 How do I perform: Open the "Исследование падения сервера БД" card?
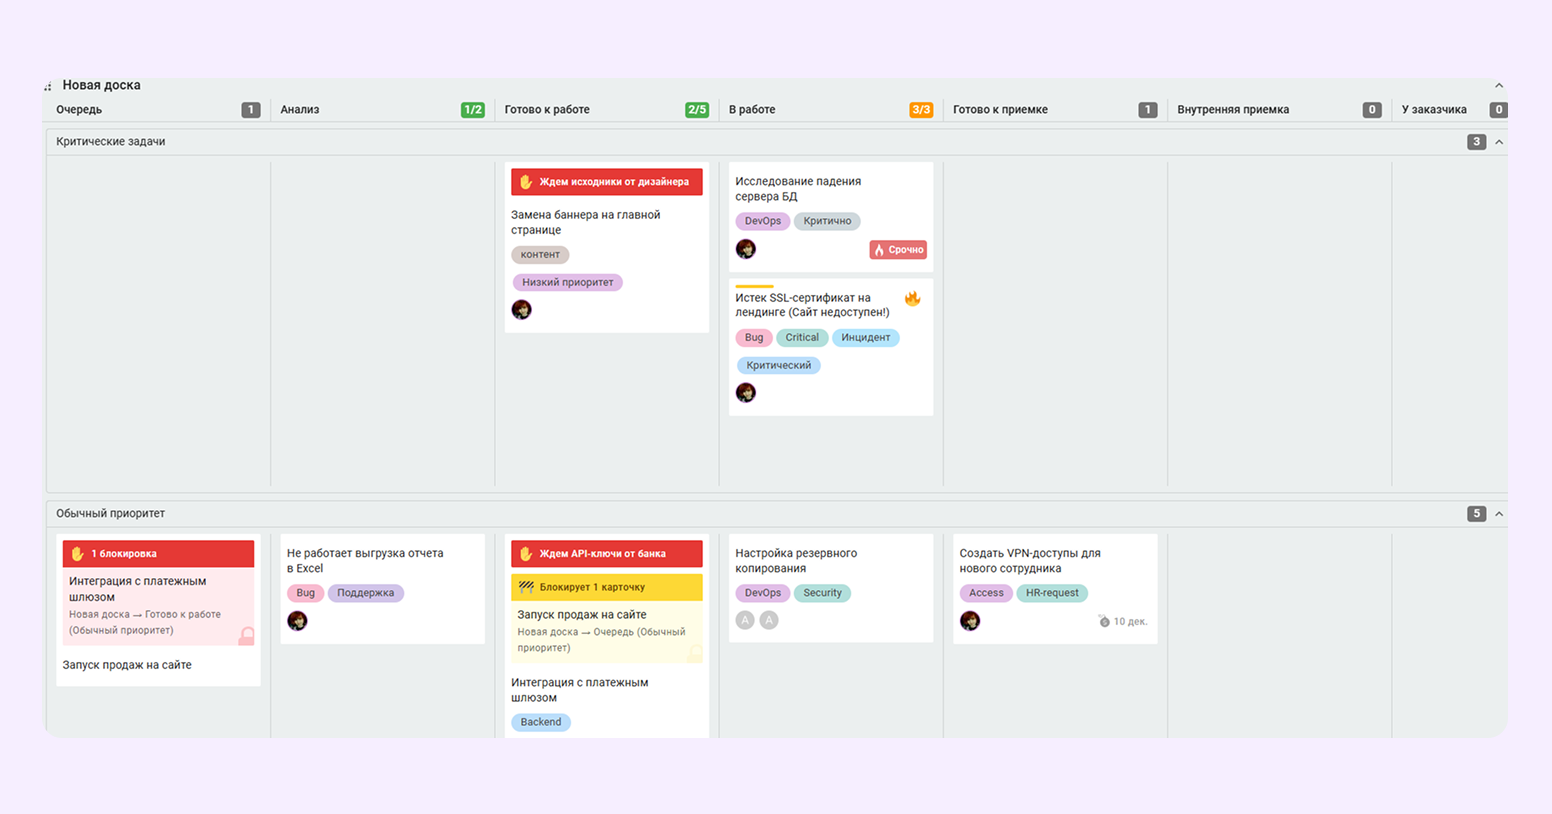(797, 189)
